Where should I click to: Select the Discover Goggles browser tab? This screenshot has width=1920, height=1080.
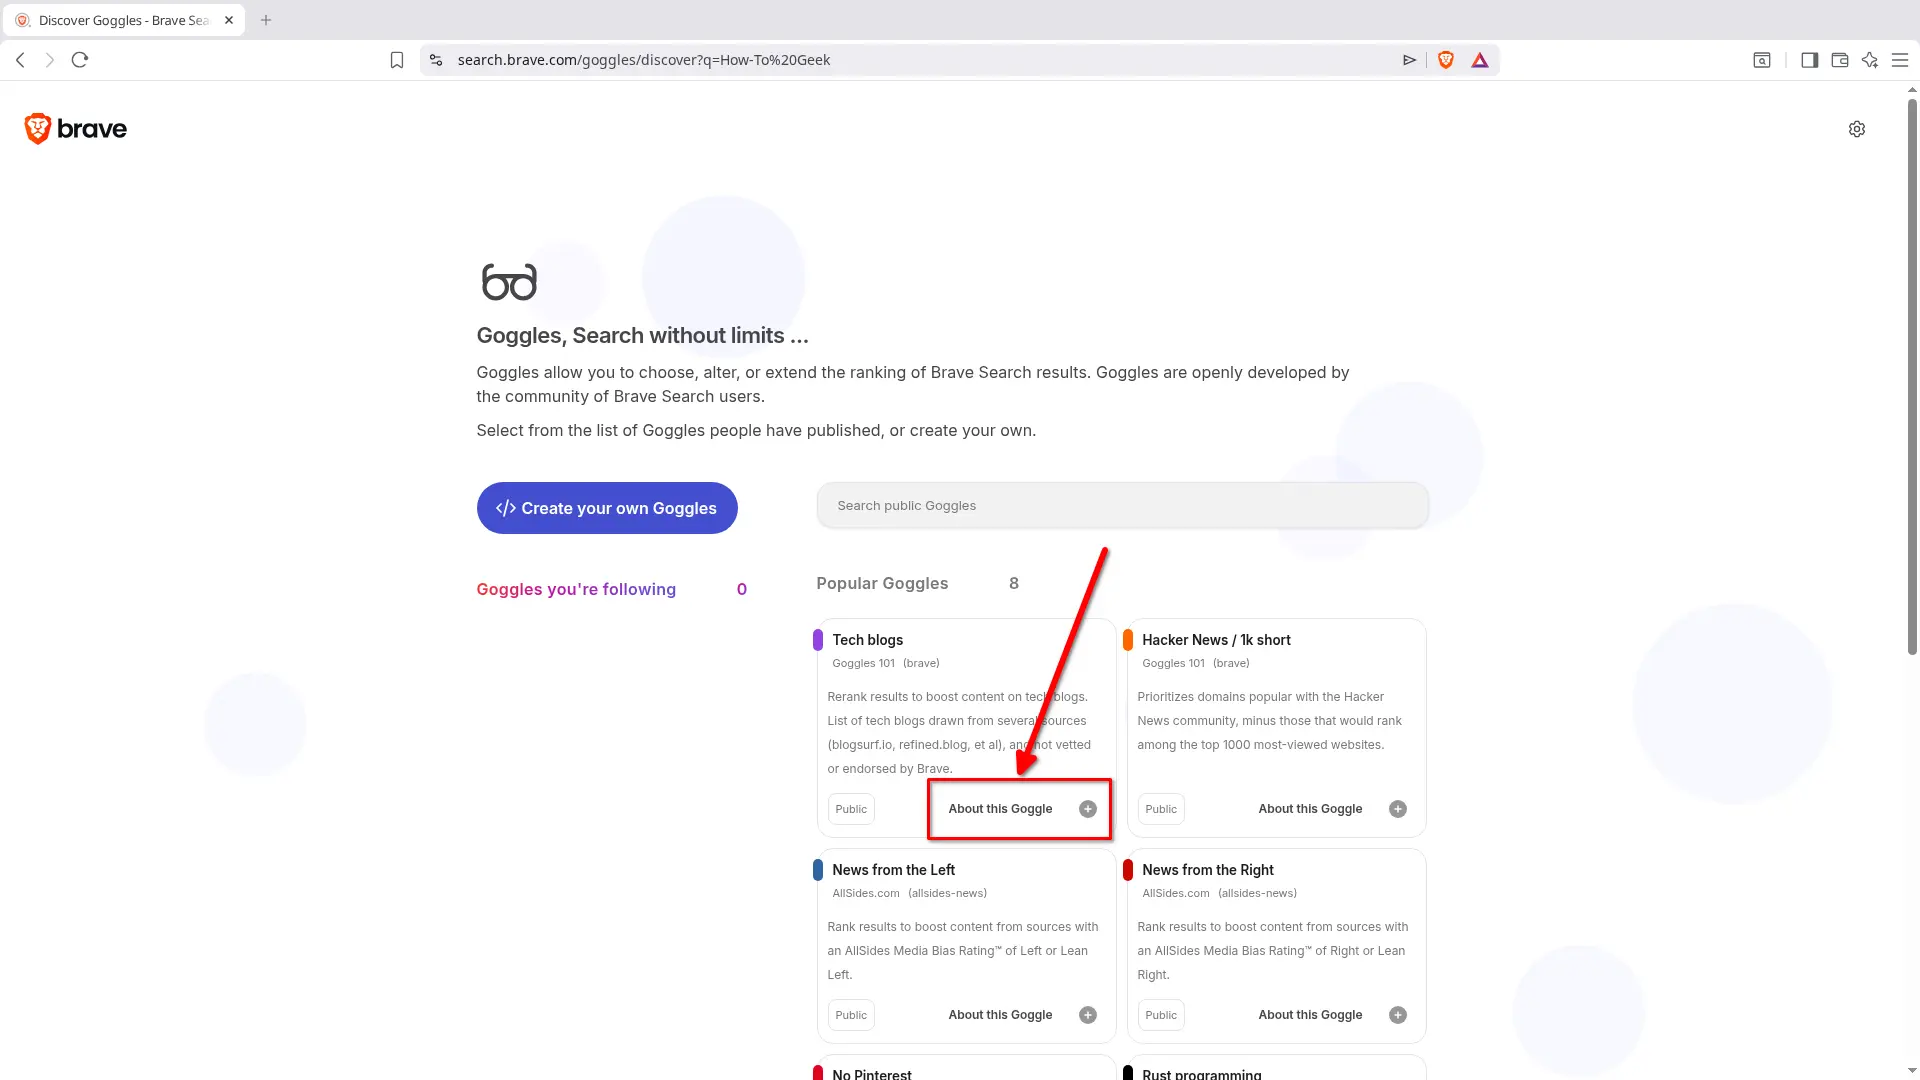[x=123, y=20]
